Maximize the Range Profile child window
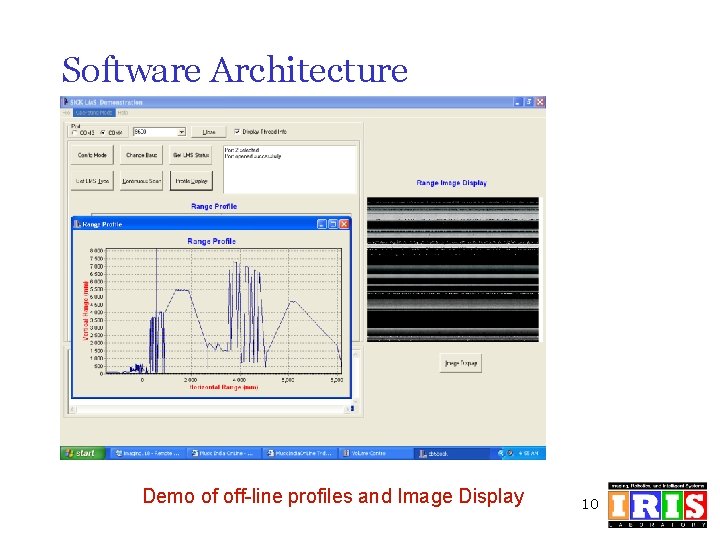The width and height of the screenshot is (720, 540). point(333,224)
